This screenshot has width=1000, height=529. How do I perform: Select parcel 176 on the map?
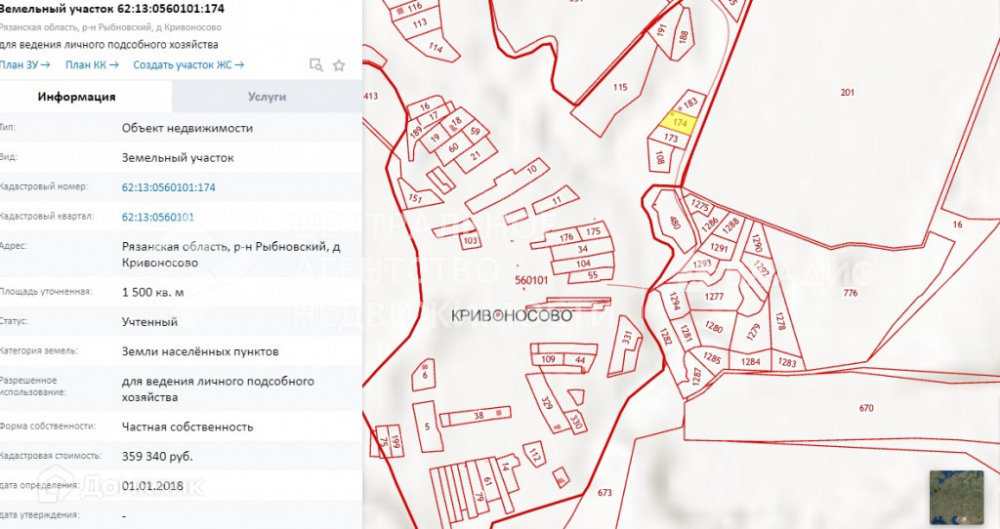tap(566, 237)
